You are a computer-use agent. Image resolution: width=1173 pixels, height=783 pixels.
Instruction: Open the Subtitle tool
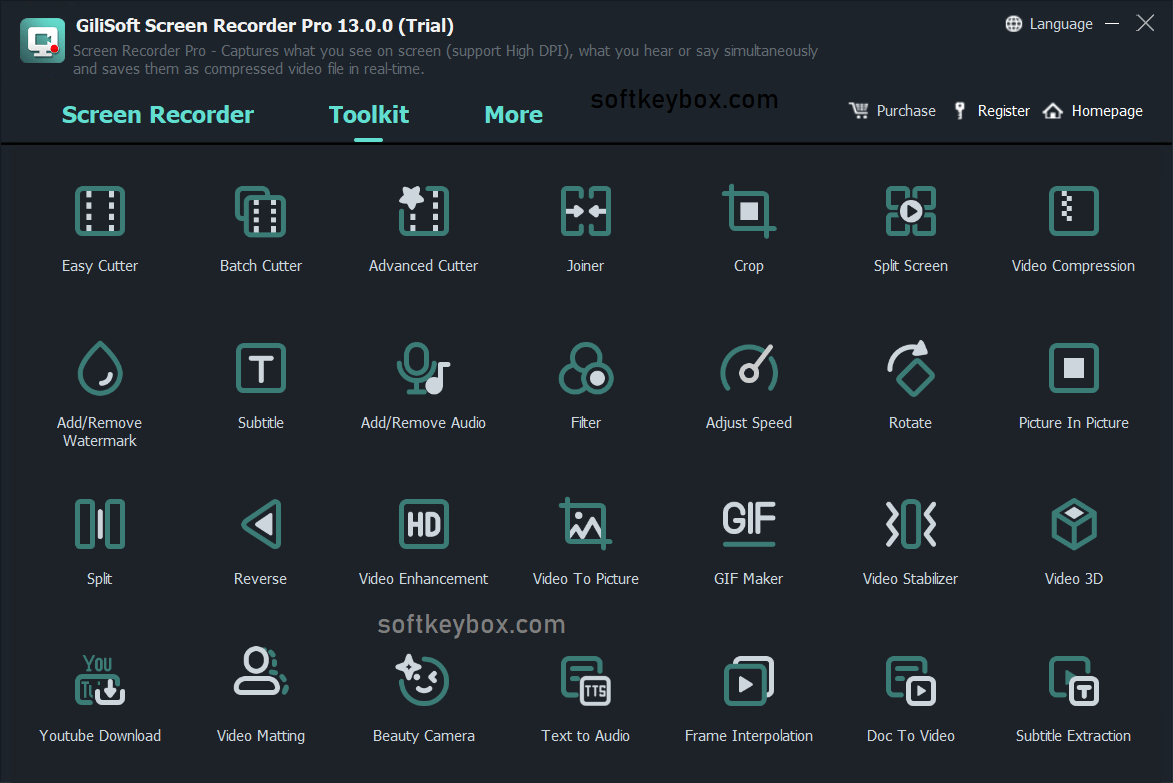[260, 385]
